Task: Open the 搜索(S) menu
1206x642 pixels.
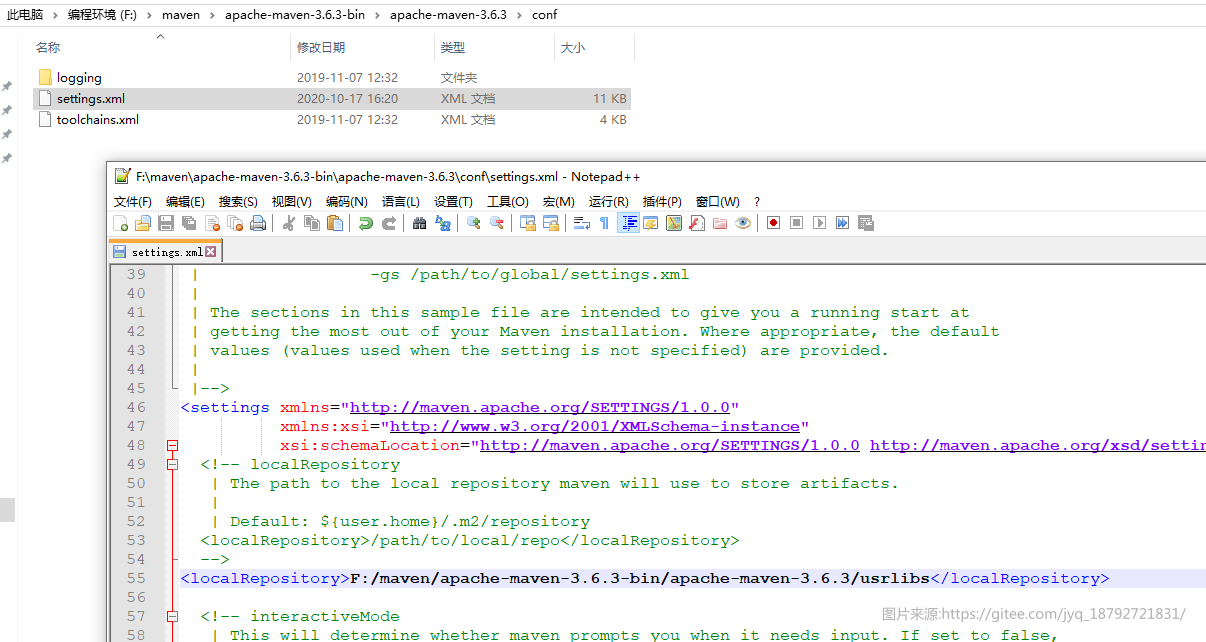Action: point(238,202)
